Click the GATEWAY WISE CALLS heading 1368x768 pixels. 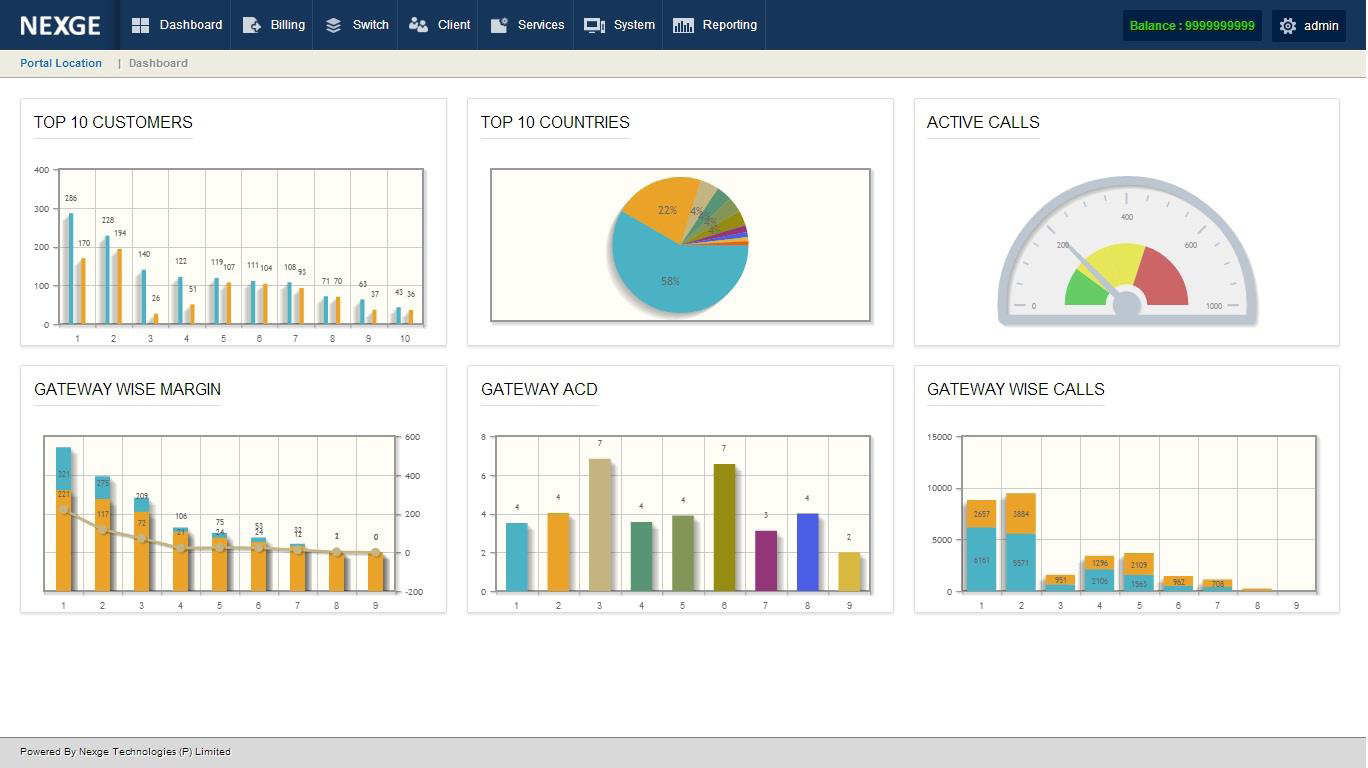pos(1015,389)
